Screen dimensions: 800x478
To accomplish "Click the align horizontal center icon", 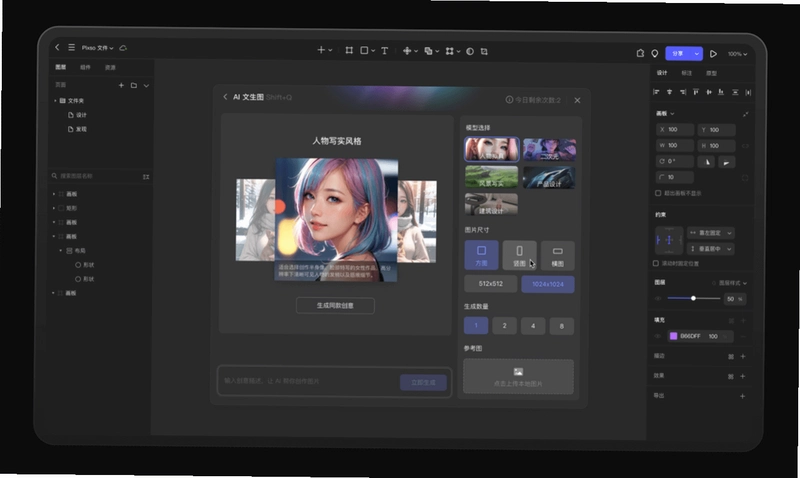I will pyautogui.click(x=669, y=92).
